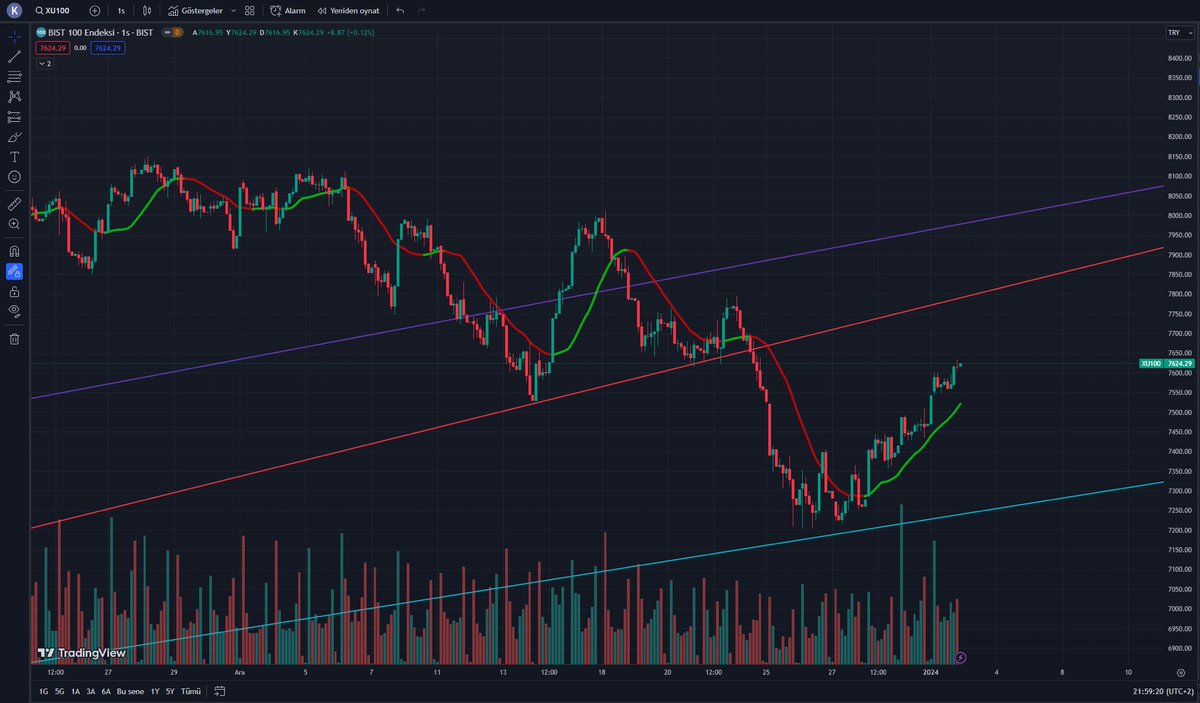Enable Magnet mode in the left toolbar

coord(13,250)
